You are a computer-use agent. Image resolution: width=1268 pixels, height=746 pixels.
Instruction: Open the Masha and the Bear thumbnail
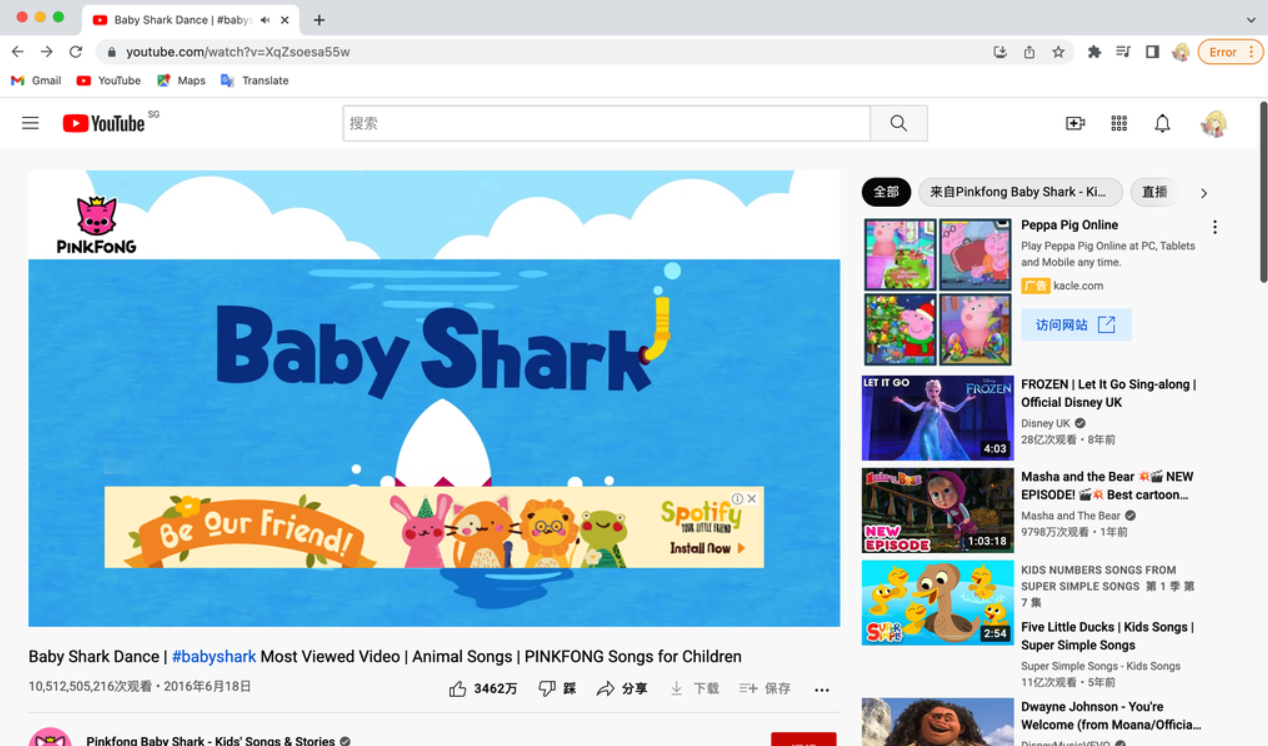click(x=938, y=511)
